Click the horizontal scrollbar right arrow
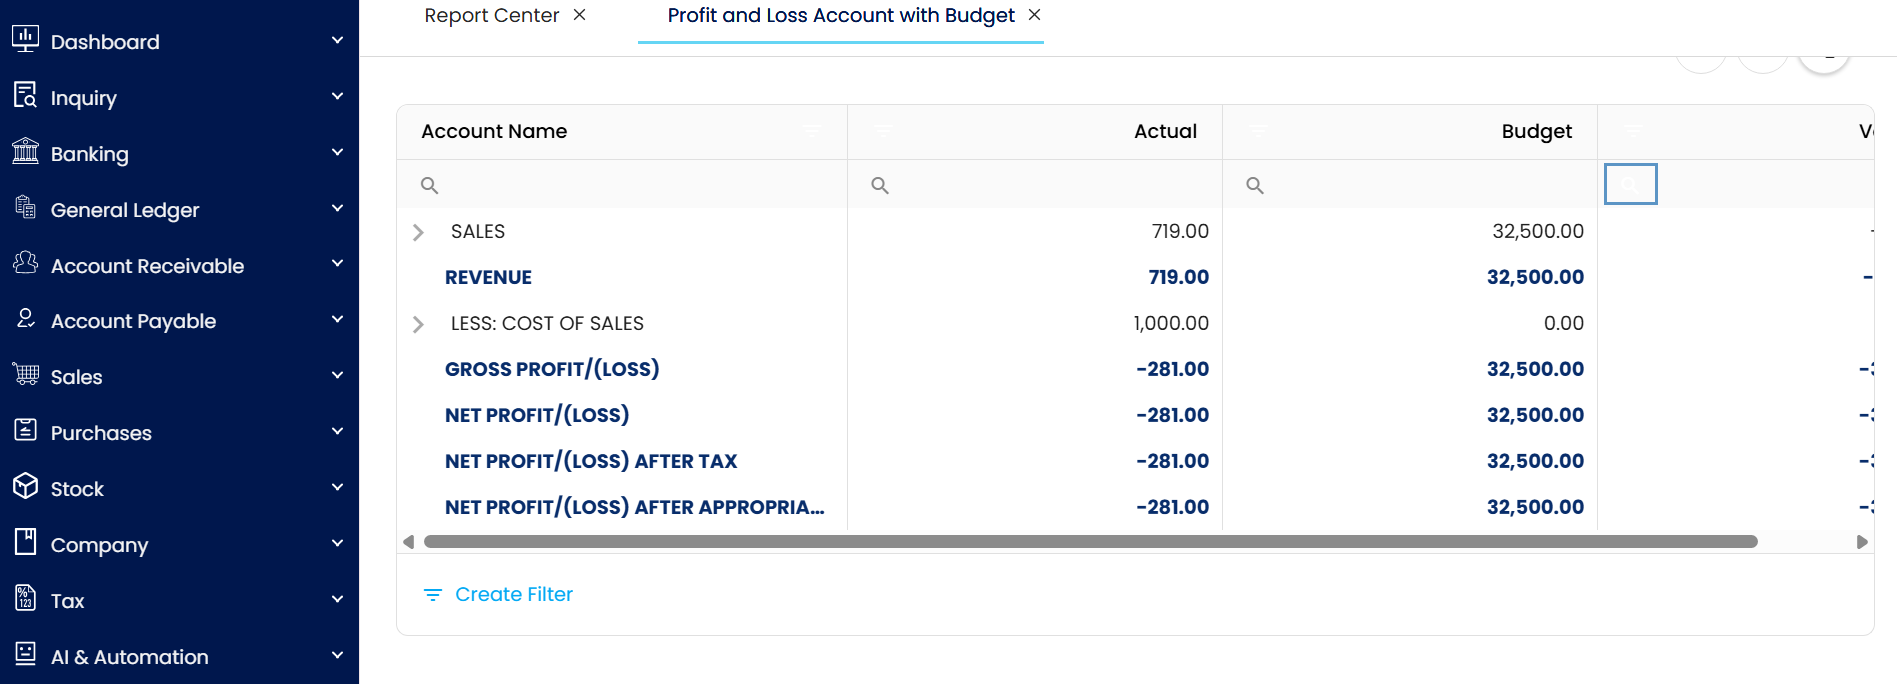Image resolution: width=1897 pixels, height=684 pixels. click(1861, 542)
